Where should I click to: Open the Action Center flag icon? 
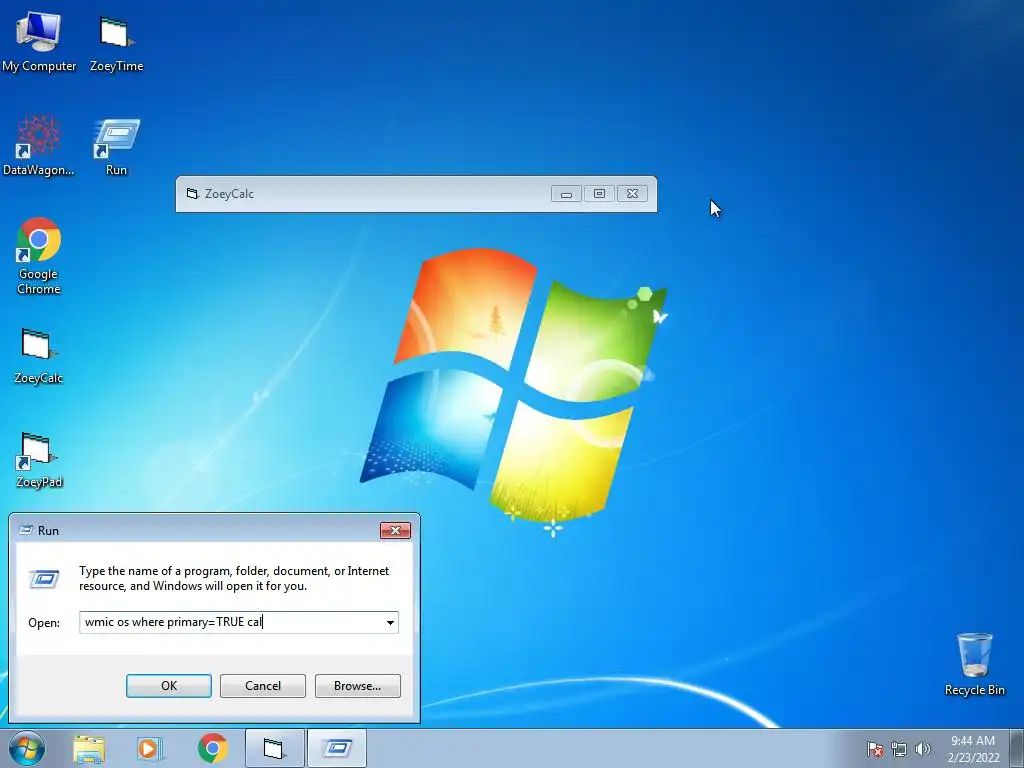(874, 749)
